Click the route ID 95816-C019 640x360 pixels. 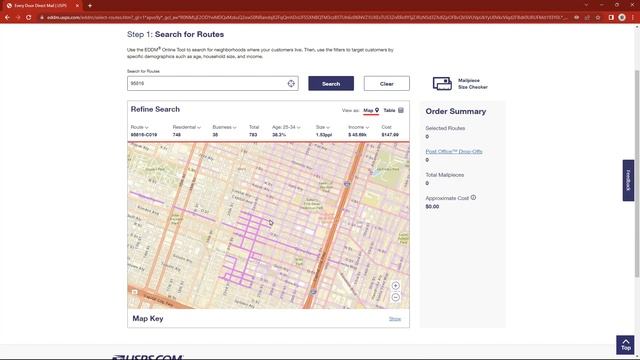tap(144, 135)
